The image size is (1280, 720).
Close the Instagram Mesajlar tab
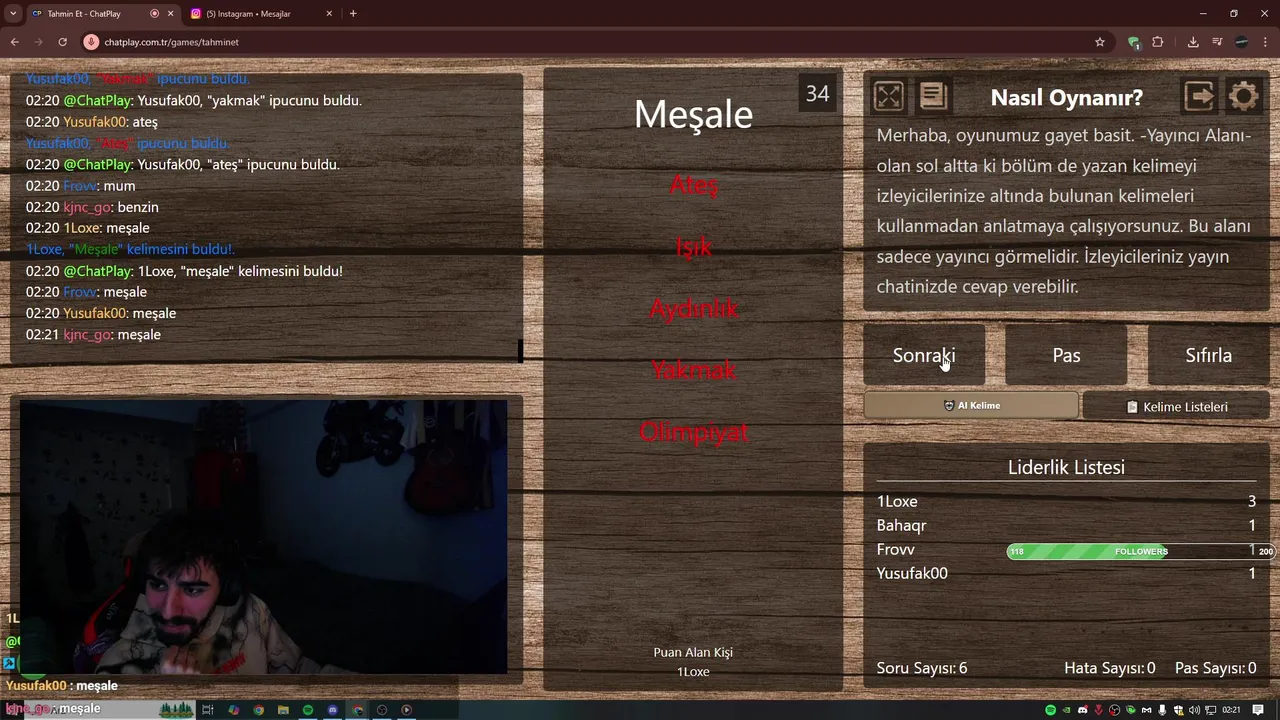pyautogui.click(x=330, y=14)
